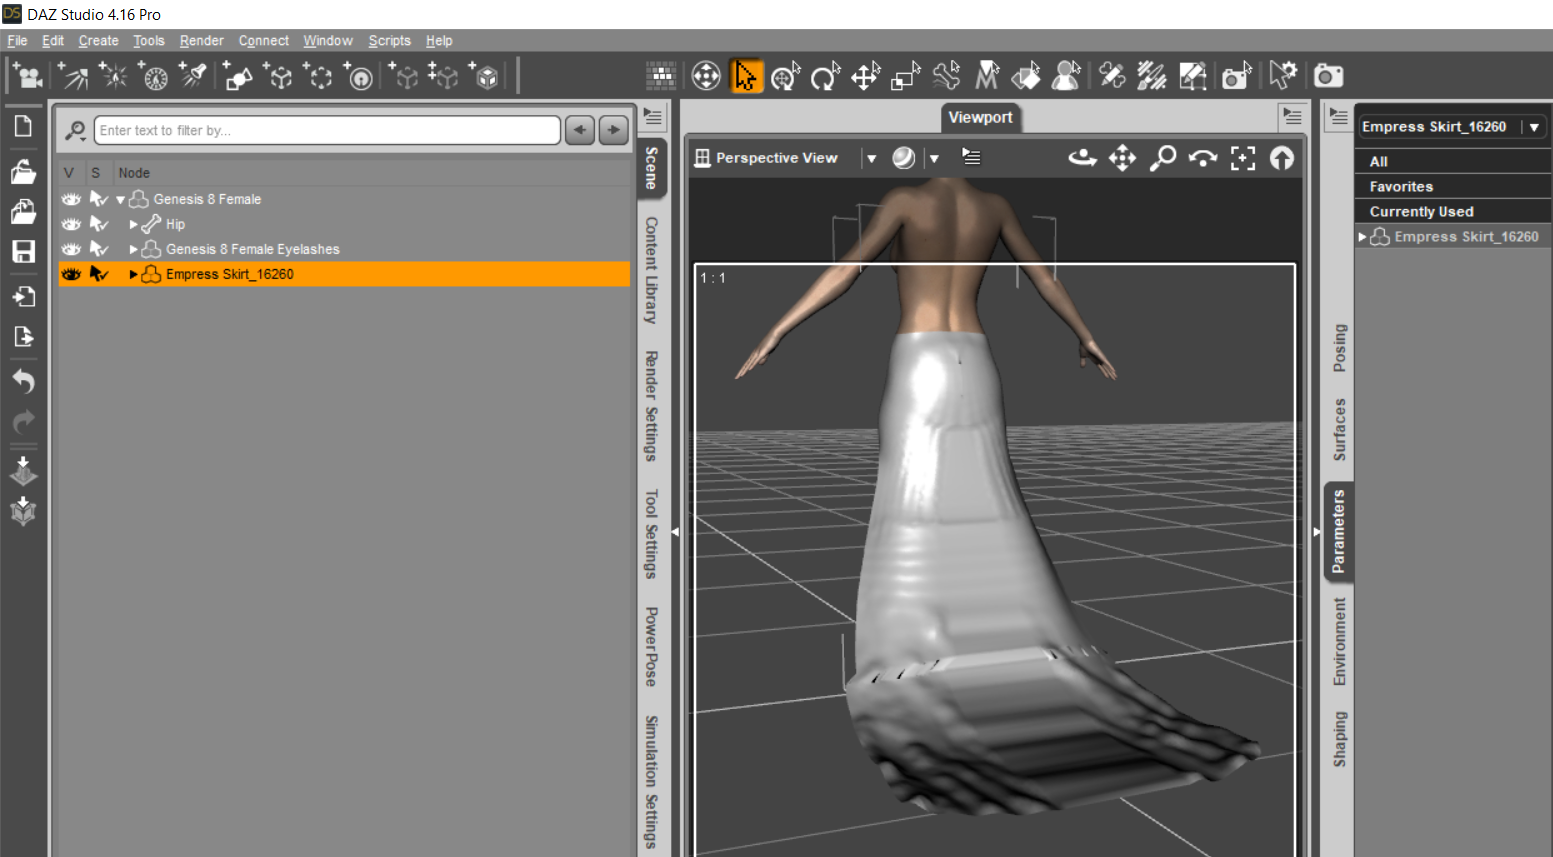Create a new scene file
1553x857 pixels.
pyautogui.click(x=23, y=126)
